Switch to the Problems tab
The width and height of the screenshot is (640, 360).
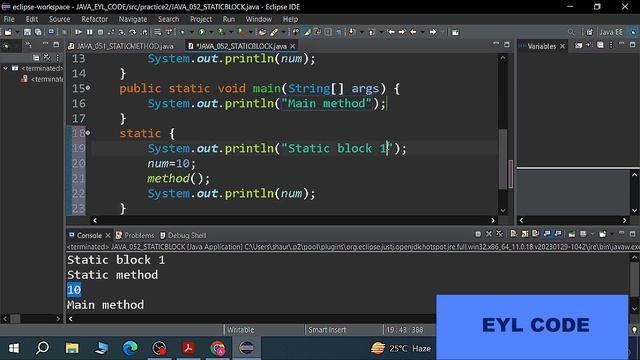coord(135,236)
